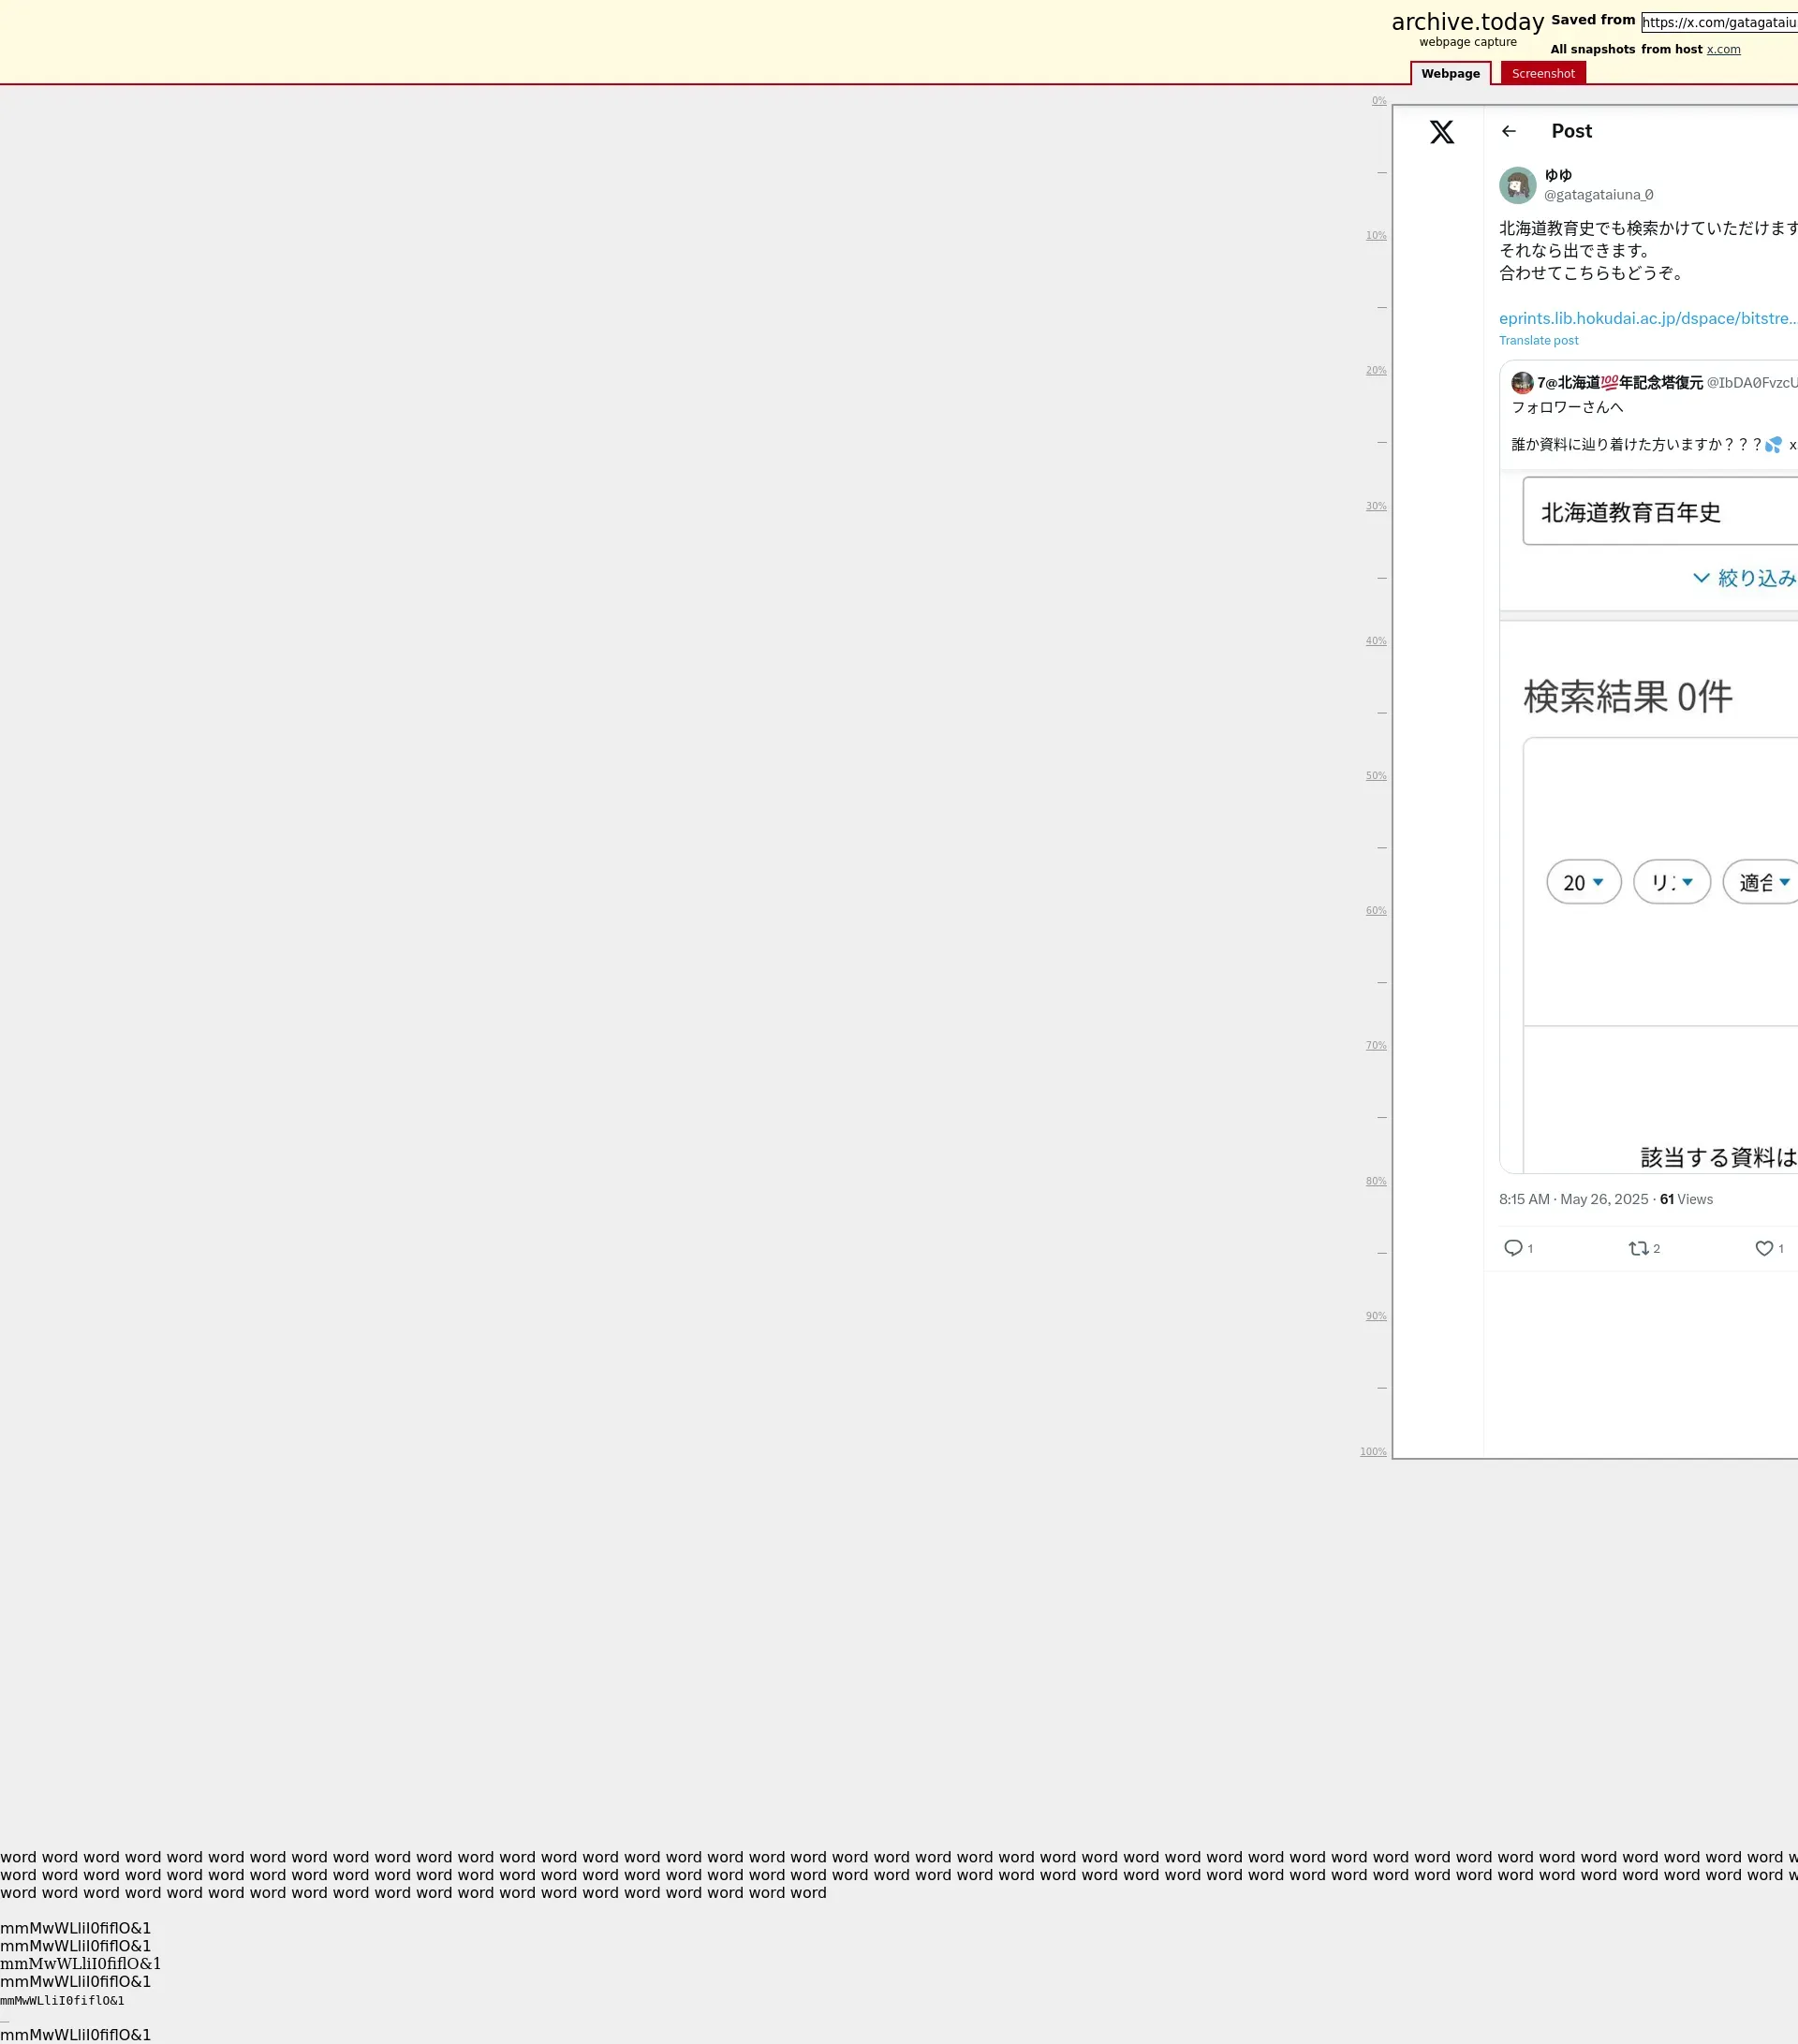
Task: Open the リ list-view dropdown
Action: (x=1671, y=882)
